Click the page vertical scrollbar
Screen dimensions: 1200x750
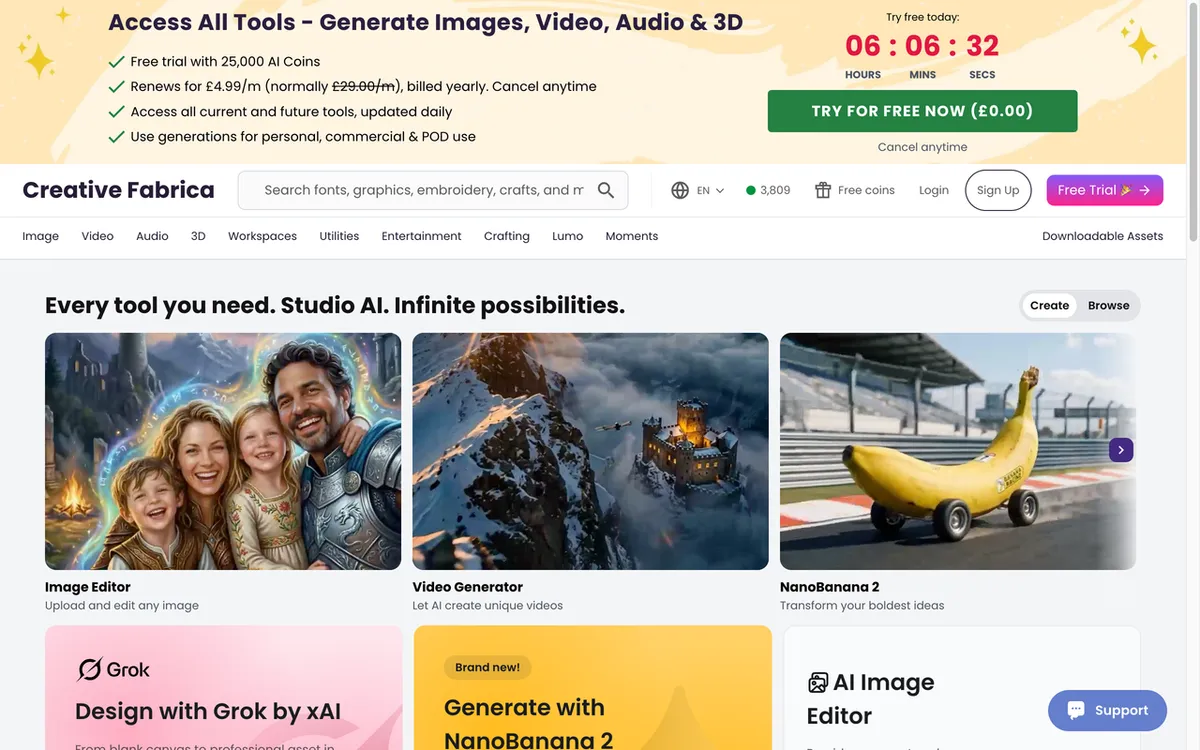(x=1193, y=120)
